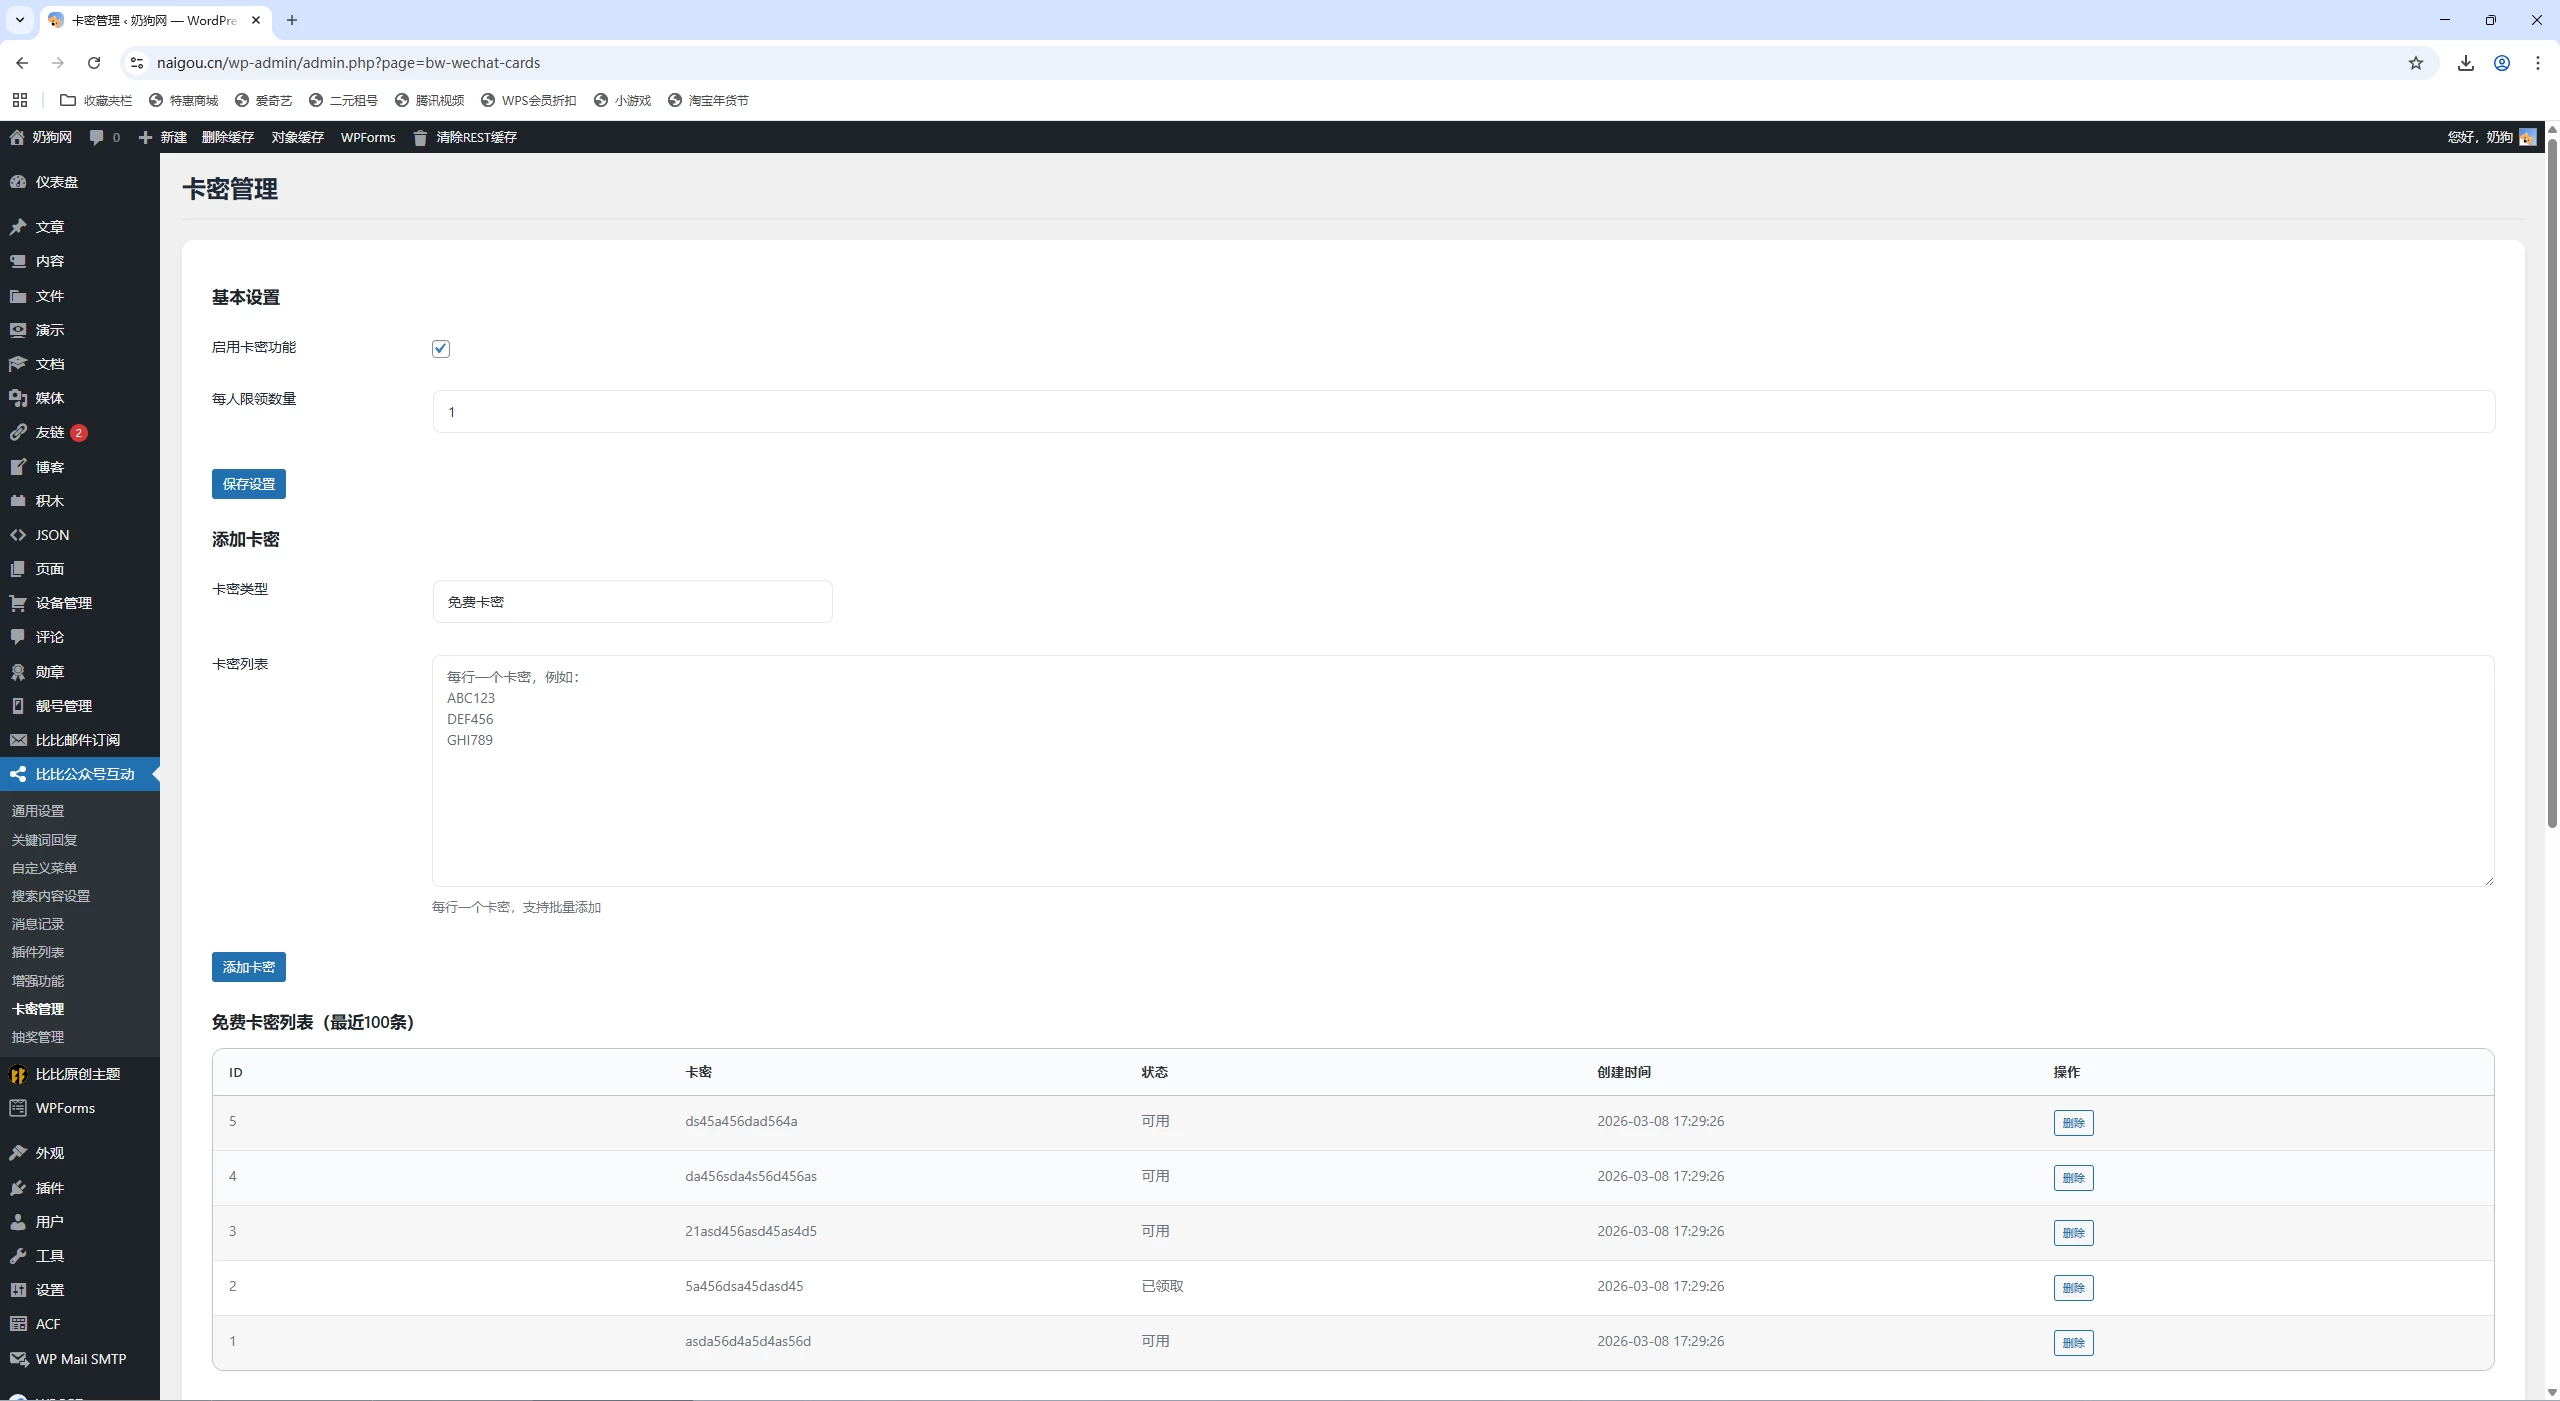The image size is (2560, 1401).
Task: Click the 清除REST缓存 trash icon
Action: pos(420,138)
